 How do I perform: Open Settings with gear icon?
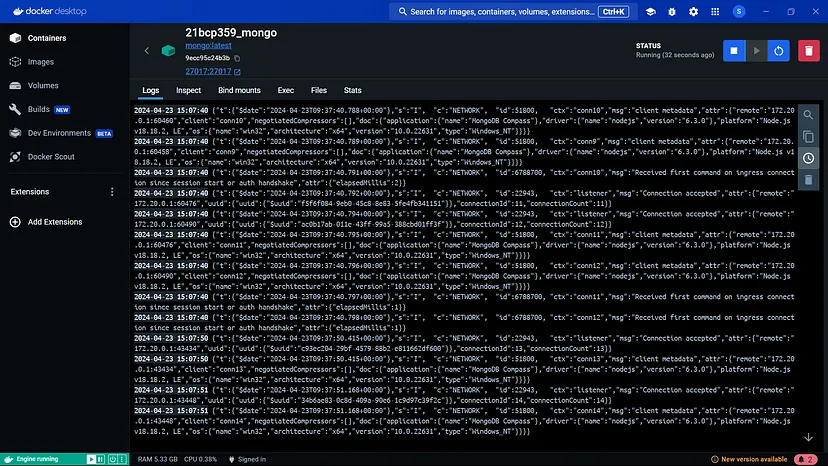click(693, 12)
